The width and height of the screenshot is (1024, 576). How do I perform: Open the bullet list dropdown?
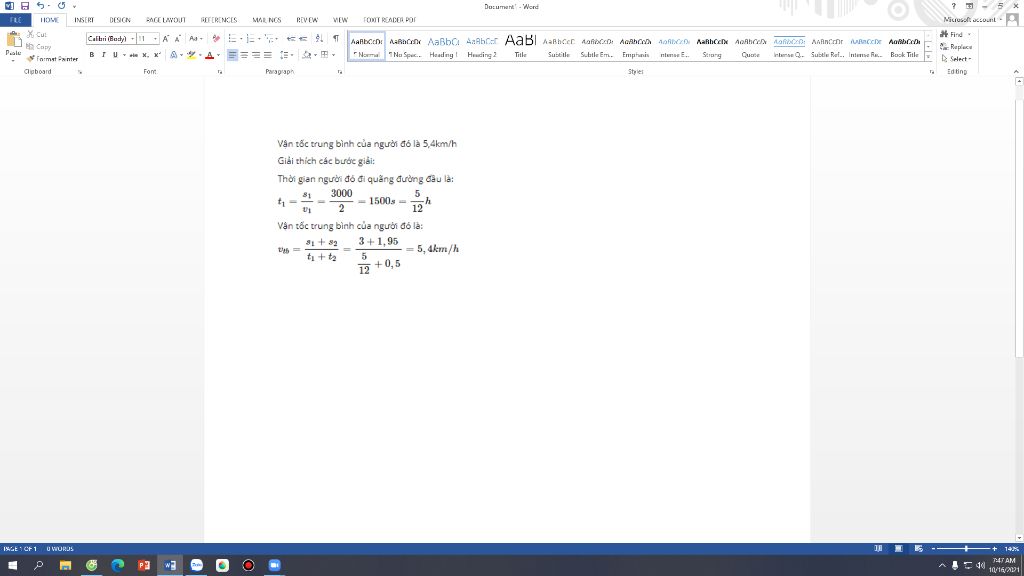pos(241,39)
